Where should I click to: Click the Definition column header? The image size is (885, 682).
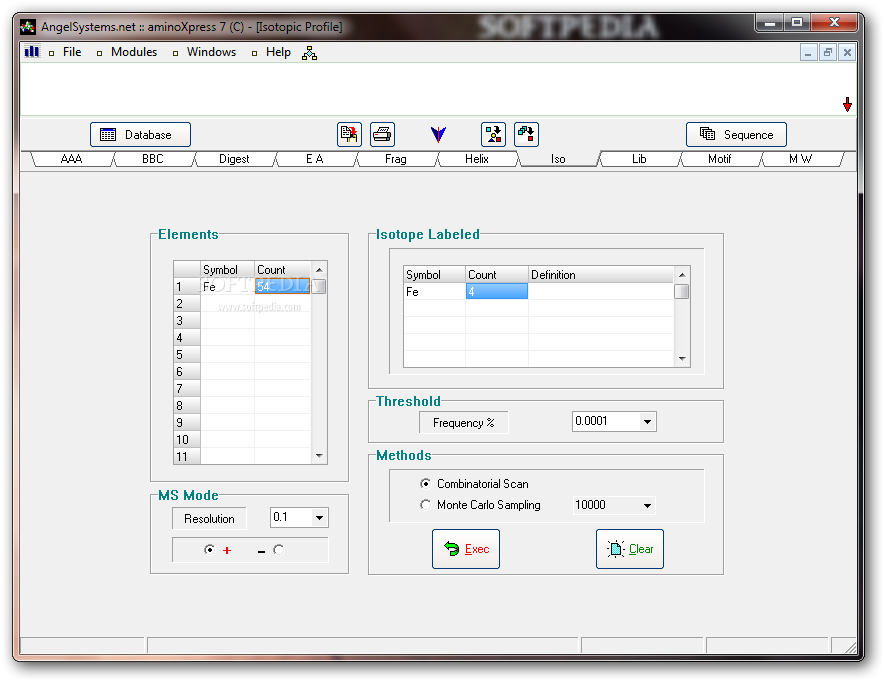pyautogui.click(x=601, y=275)
